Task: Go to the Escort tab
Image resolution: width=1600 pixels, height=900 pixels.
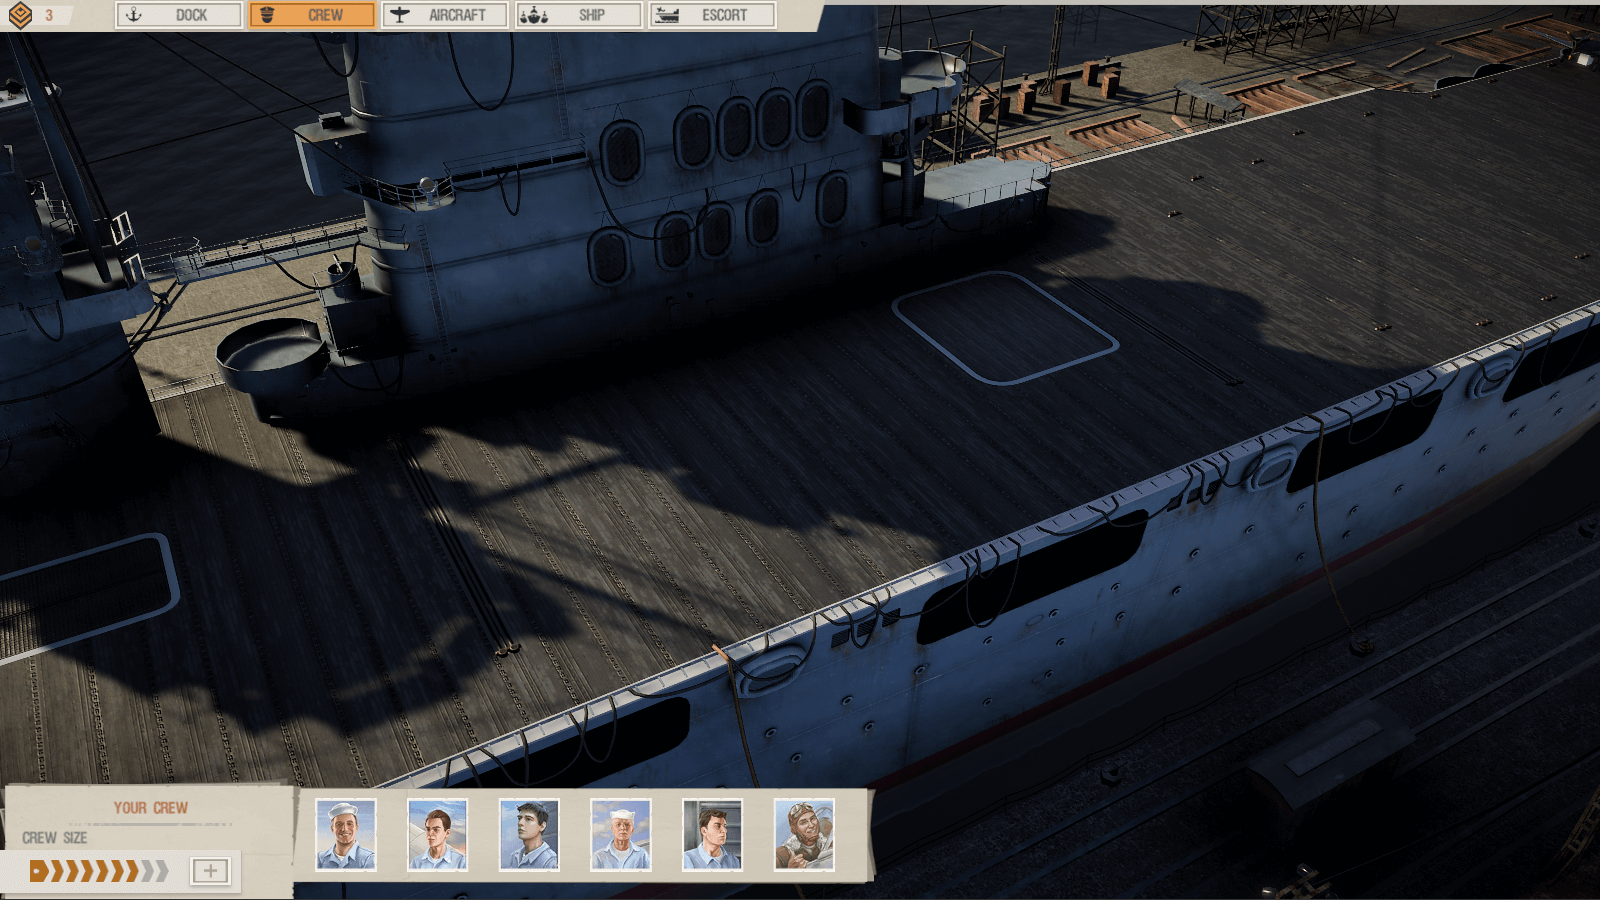Action: pos(712,15)
